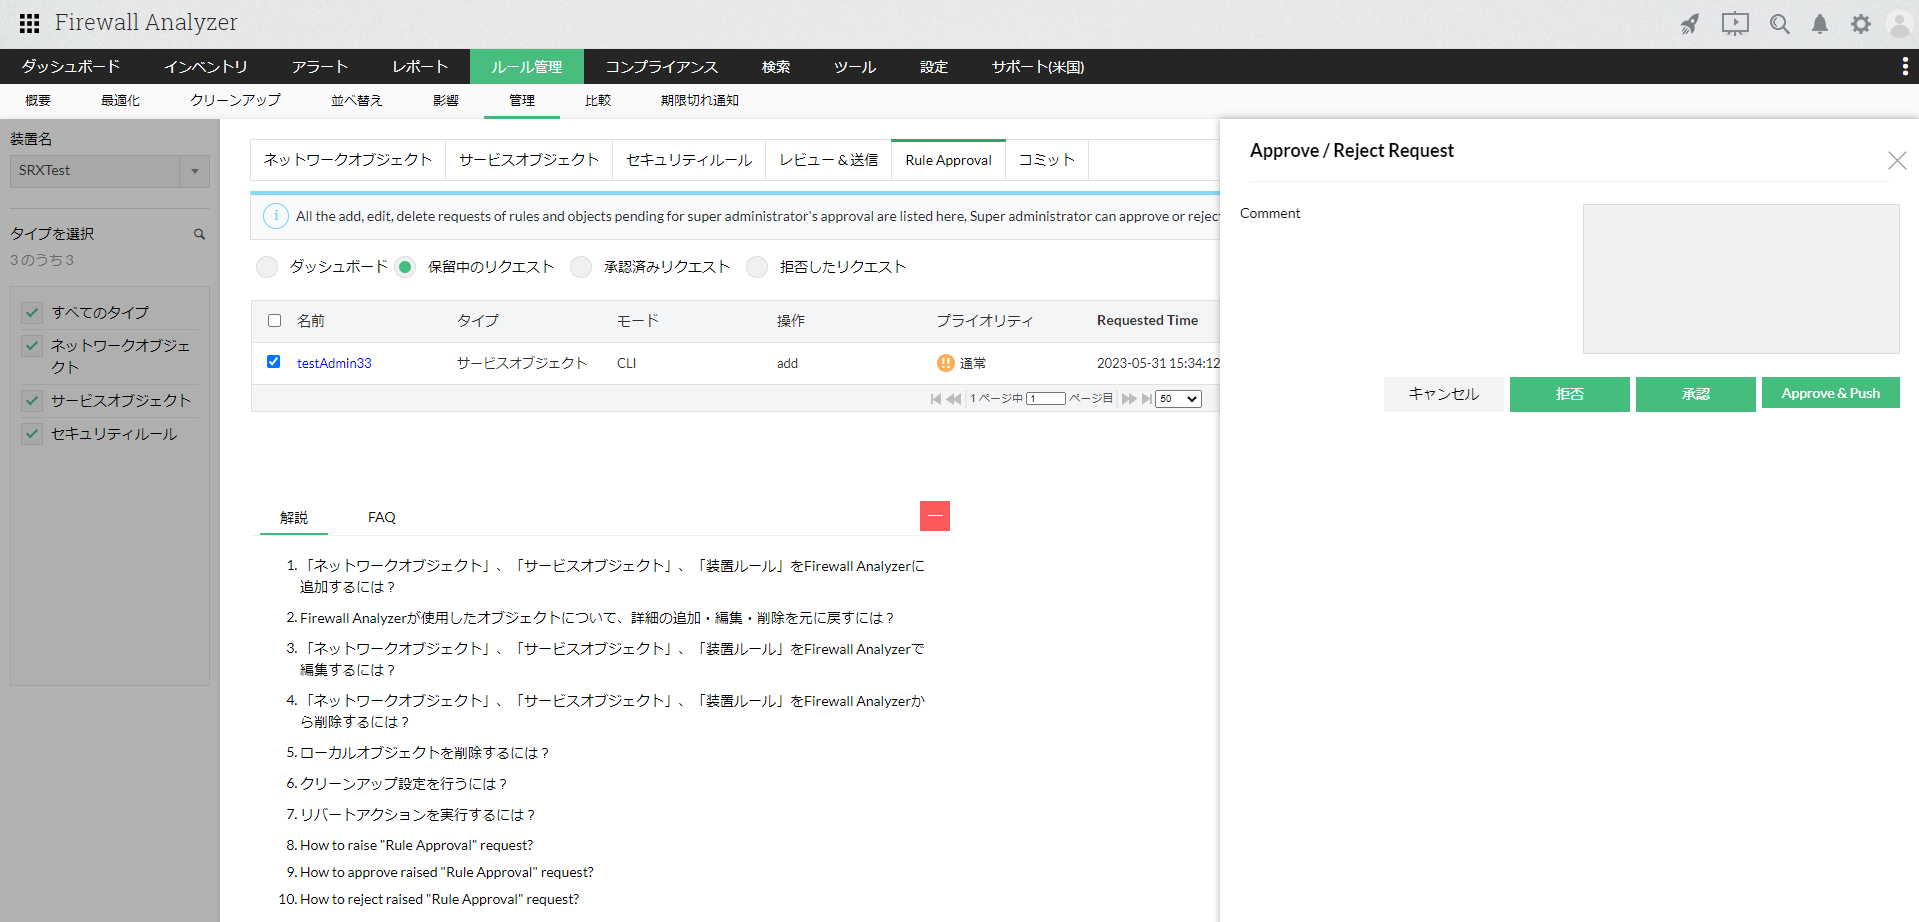
Task: Click the user profile avatar
Action: [1898, 24]
